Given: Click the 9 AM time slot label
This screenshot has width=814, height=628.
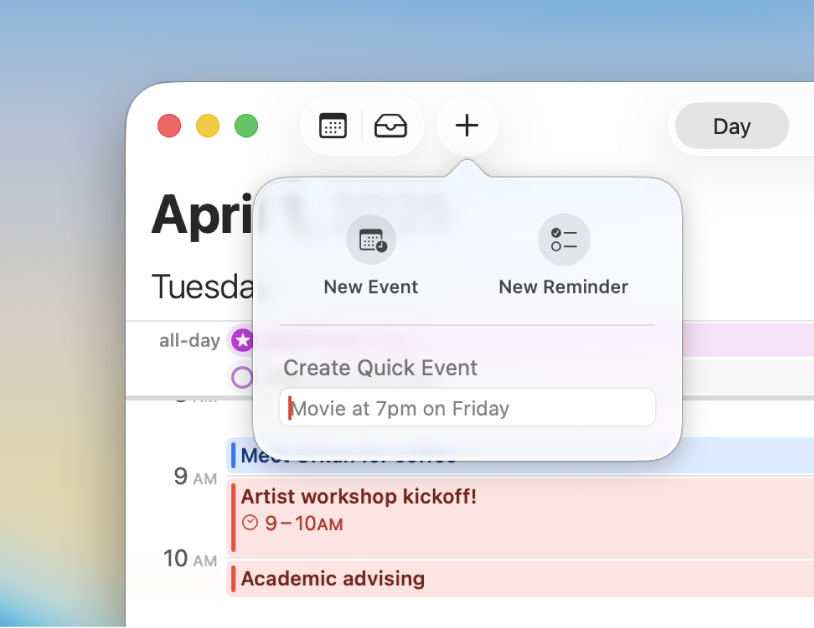Looking at the screenshot, I should pos(194,477).
